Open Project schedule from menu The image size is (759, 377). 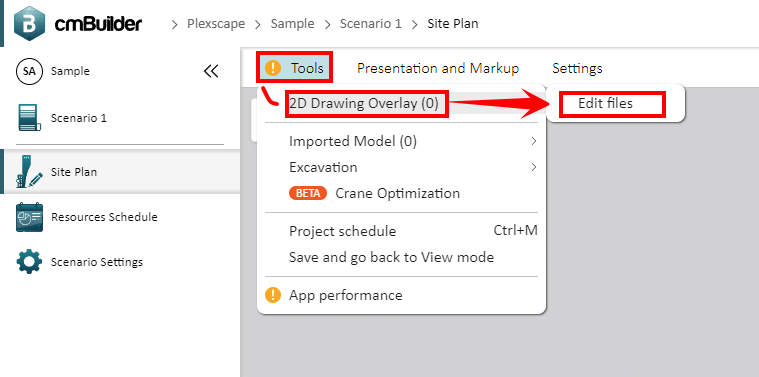pos(342,231)
